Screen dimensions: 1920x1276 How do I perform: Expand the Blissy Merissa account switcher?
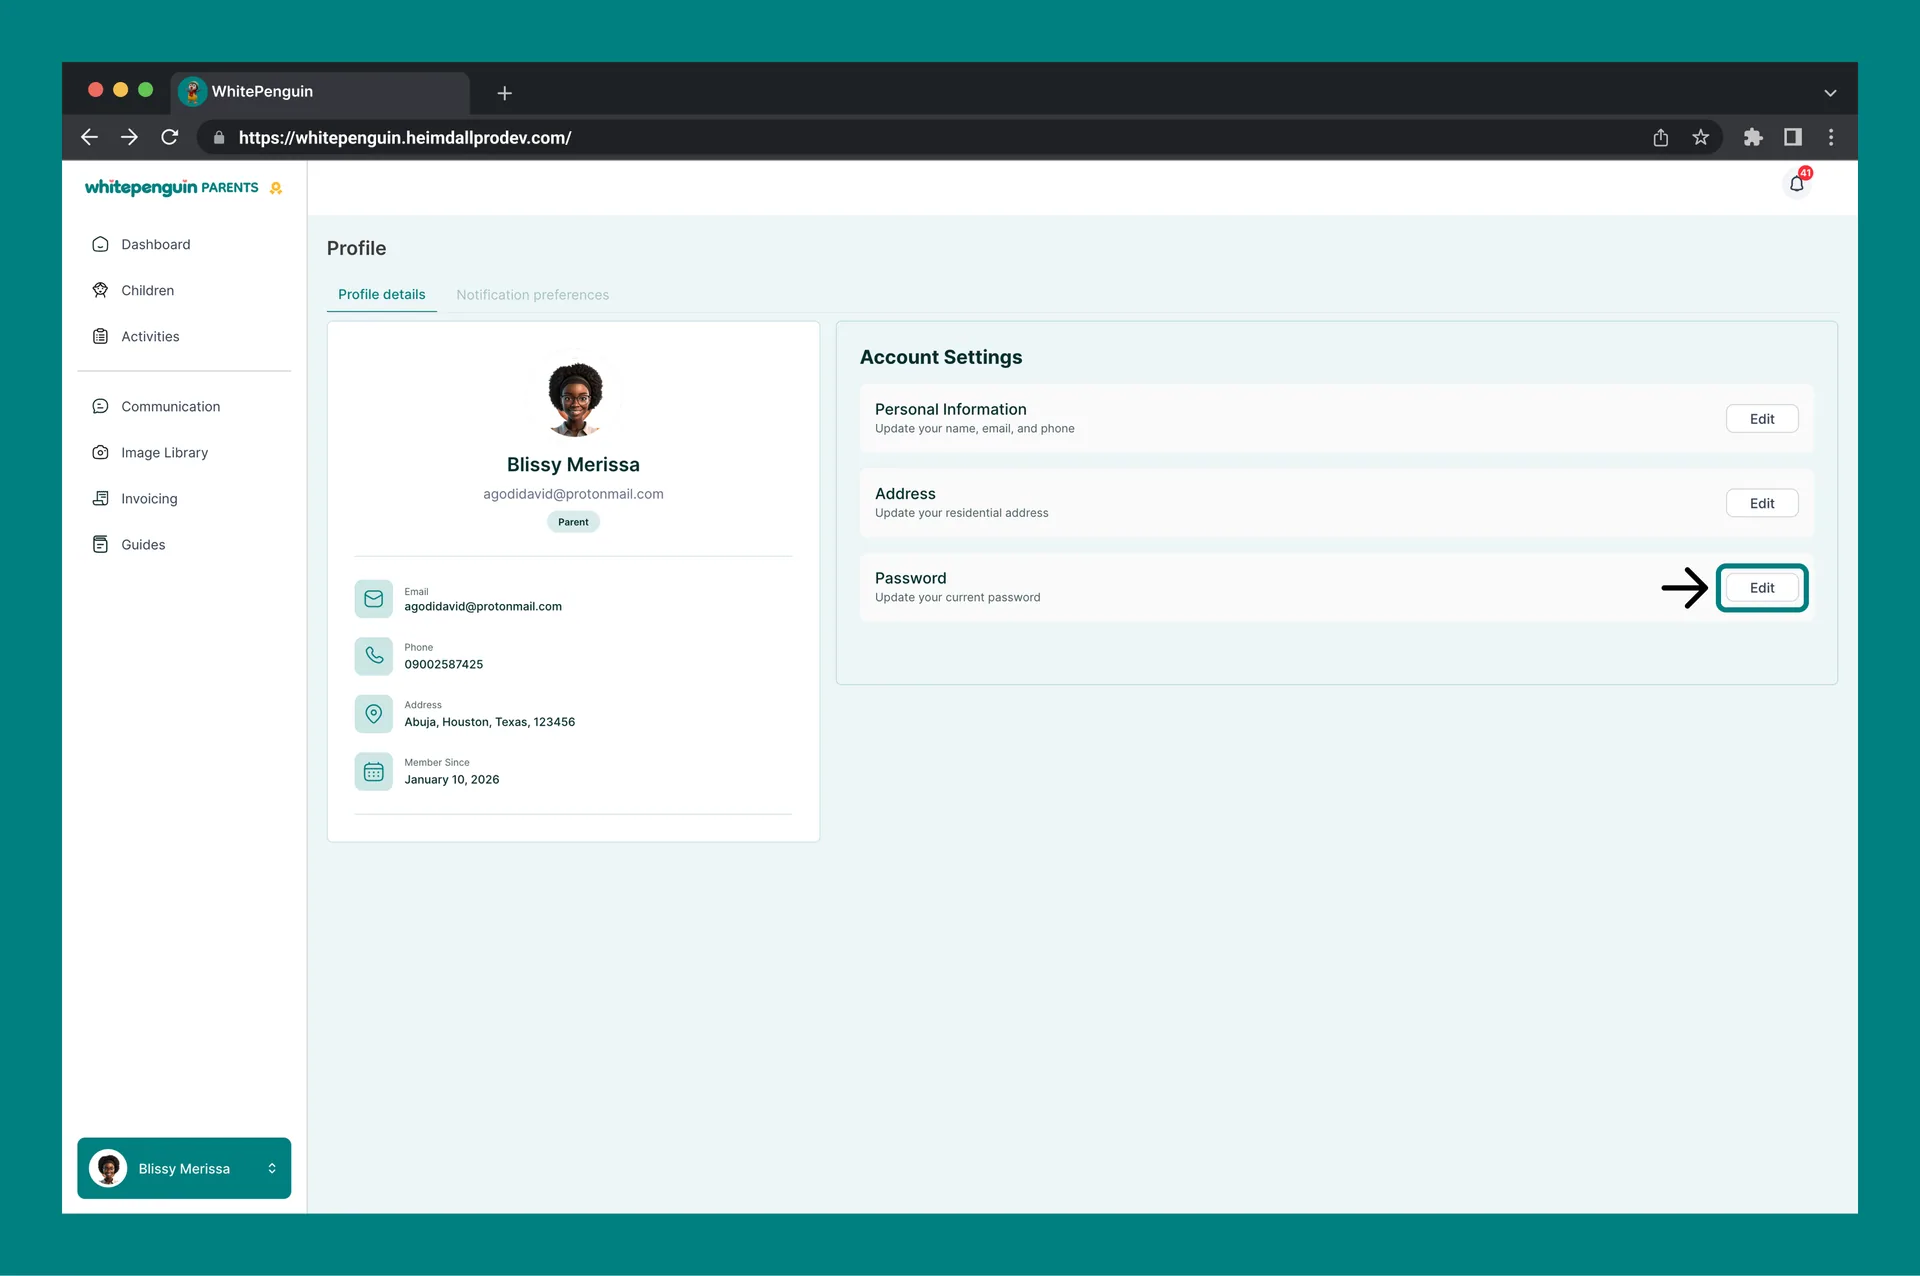(x=184, y=1168)
